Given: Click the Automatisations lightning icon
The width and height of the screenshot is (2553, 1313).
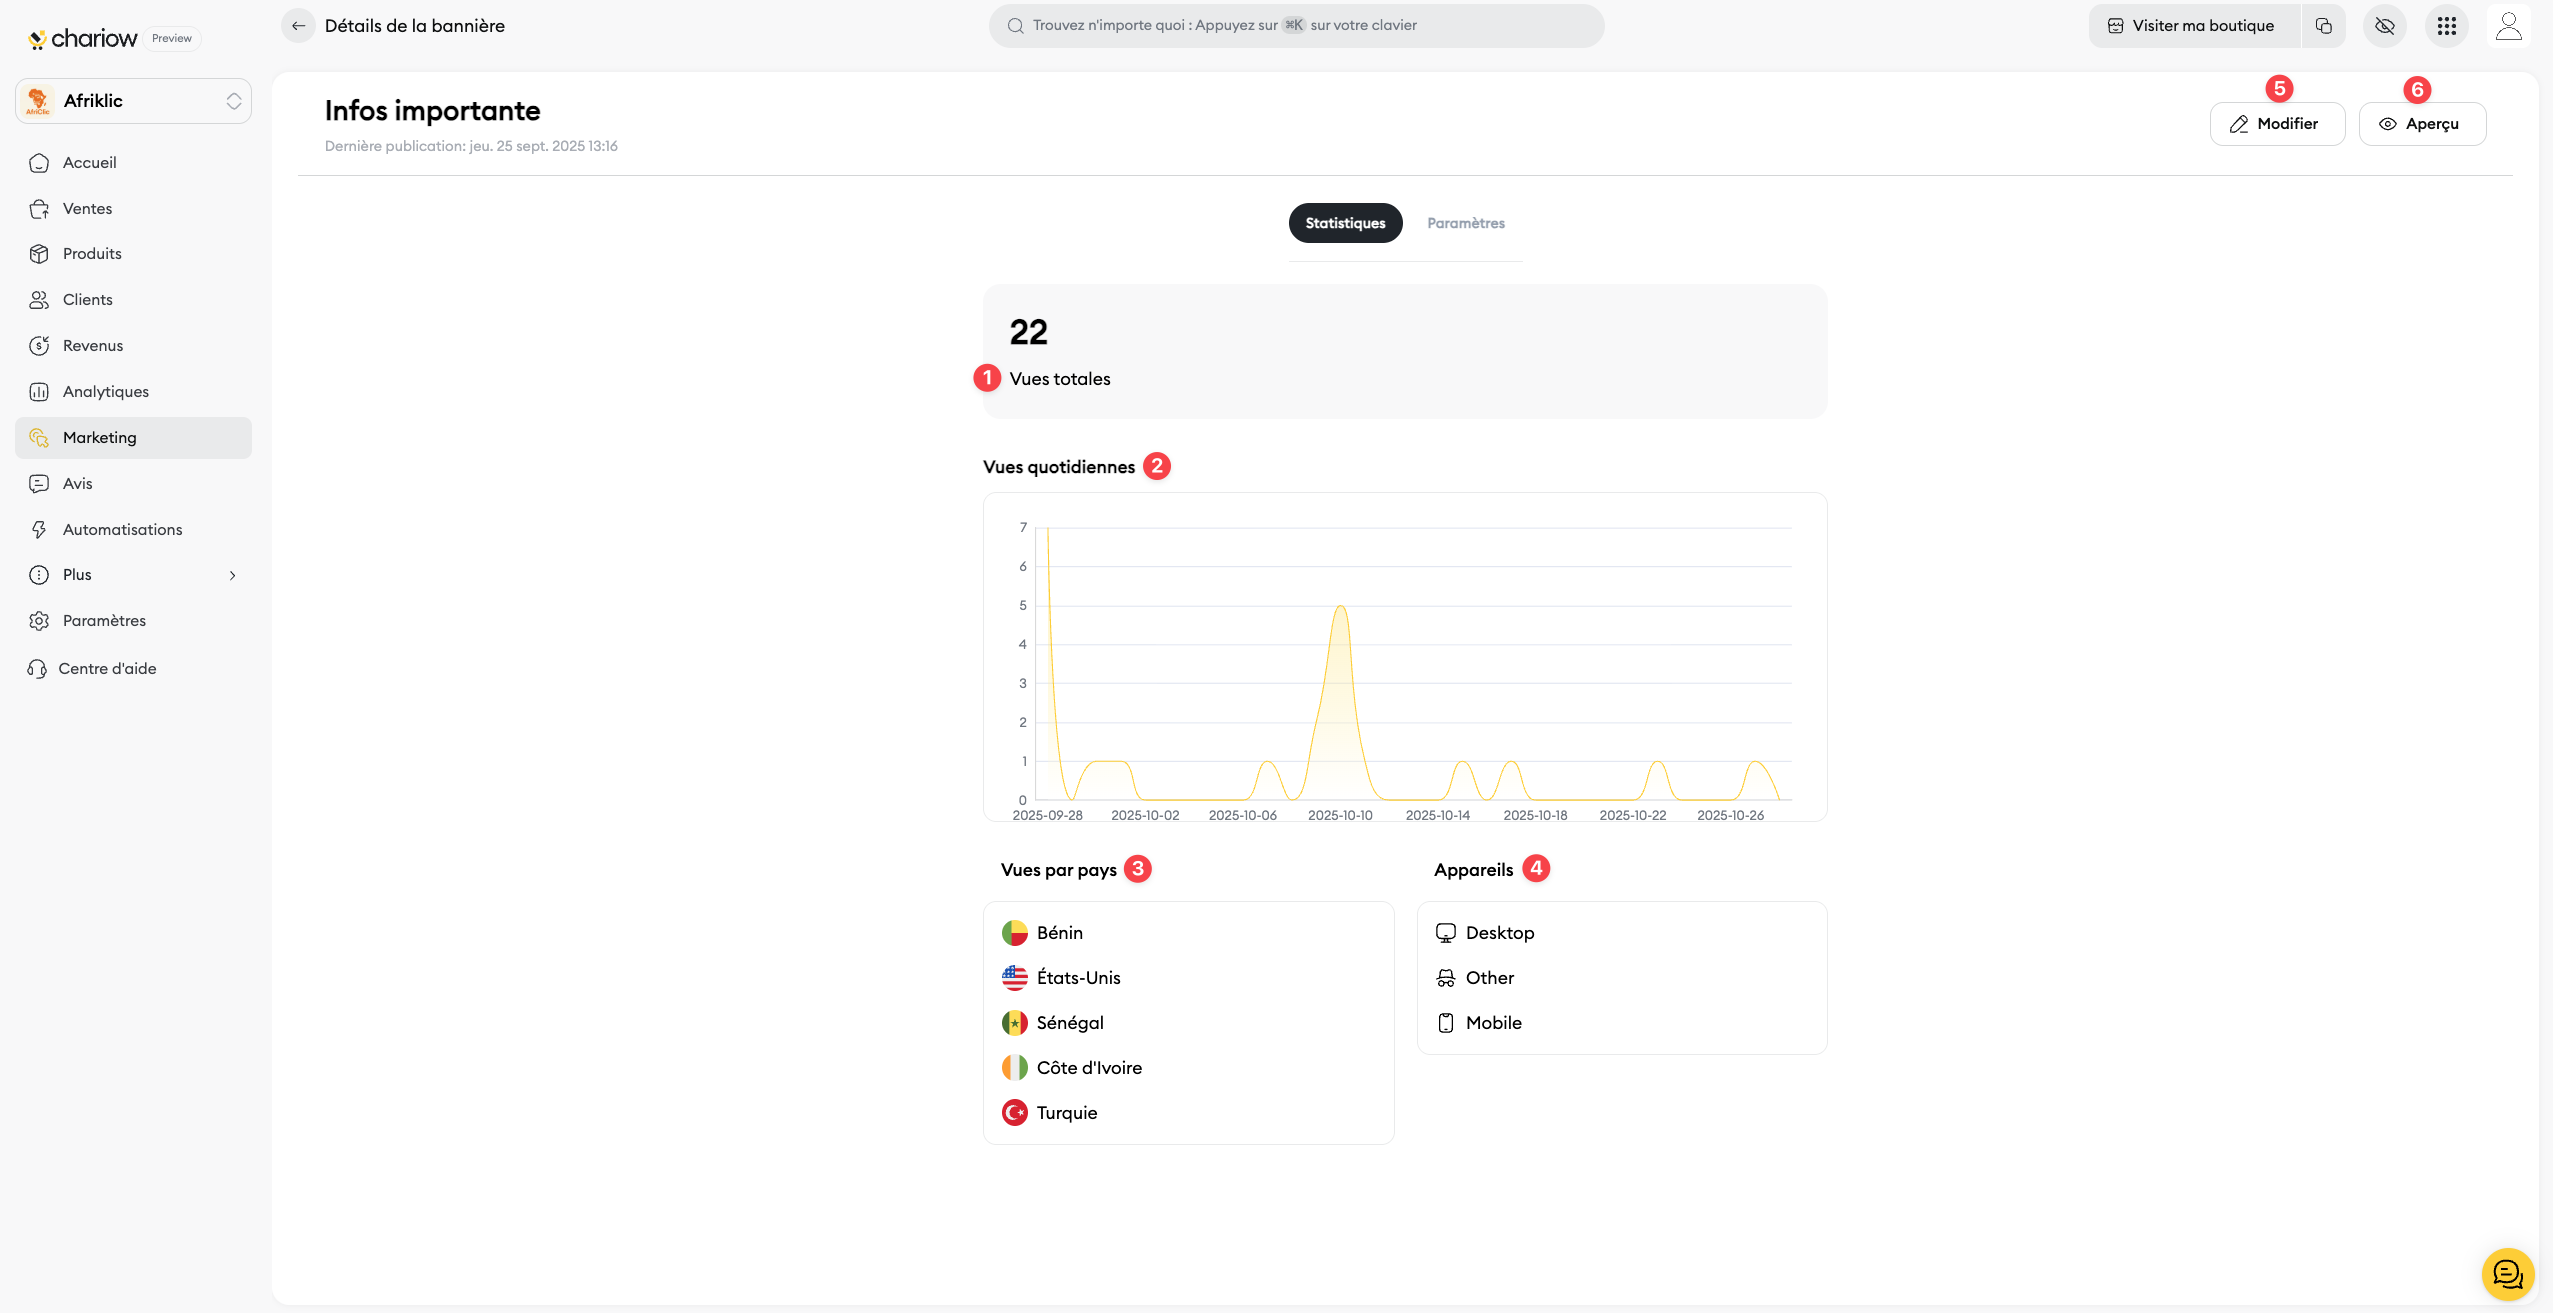Looking at the screenshot, I should click(x=39, y=530).
